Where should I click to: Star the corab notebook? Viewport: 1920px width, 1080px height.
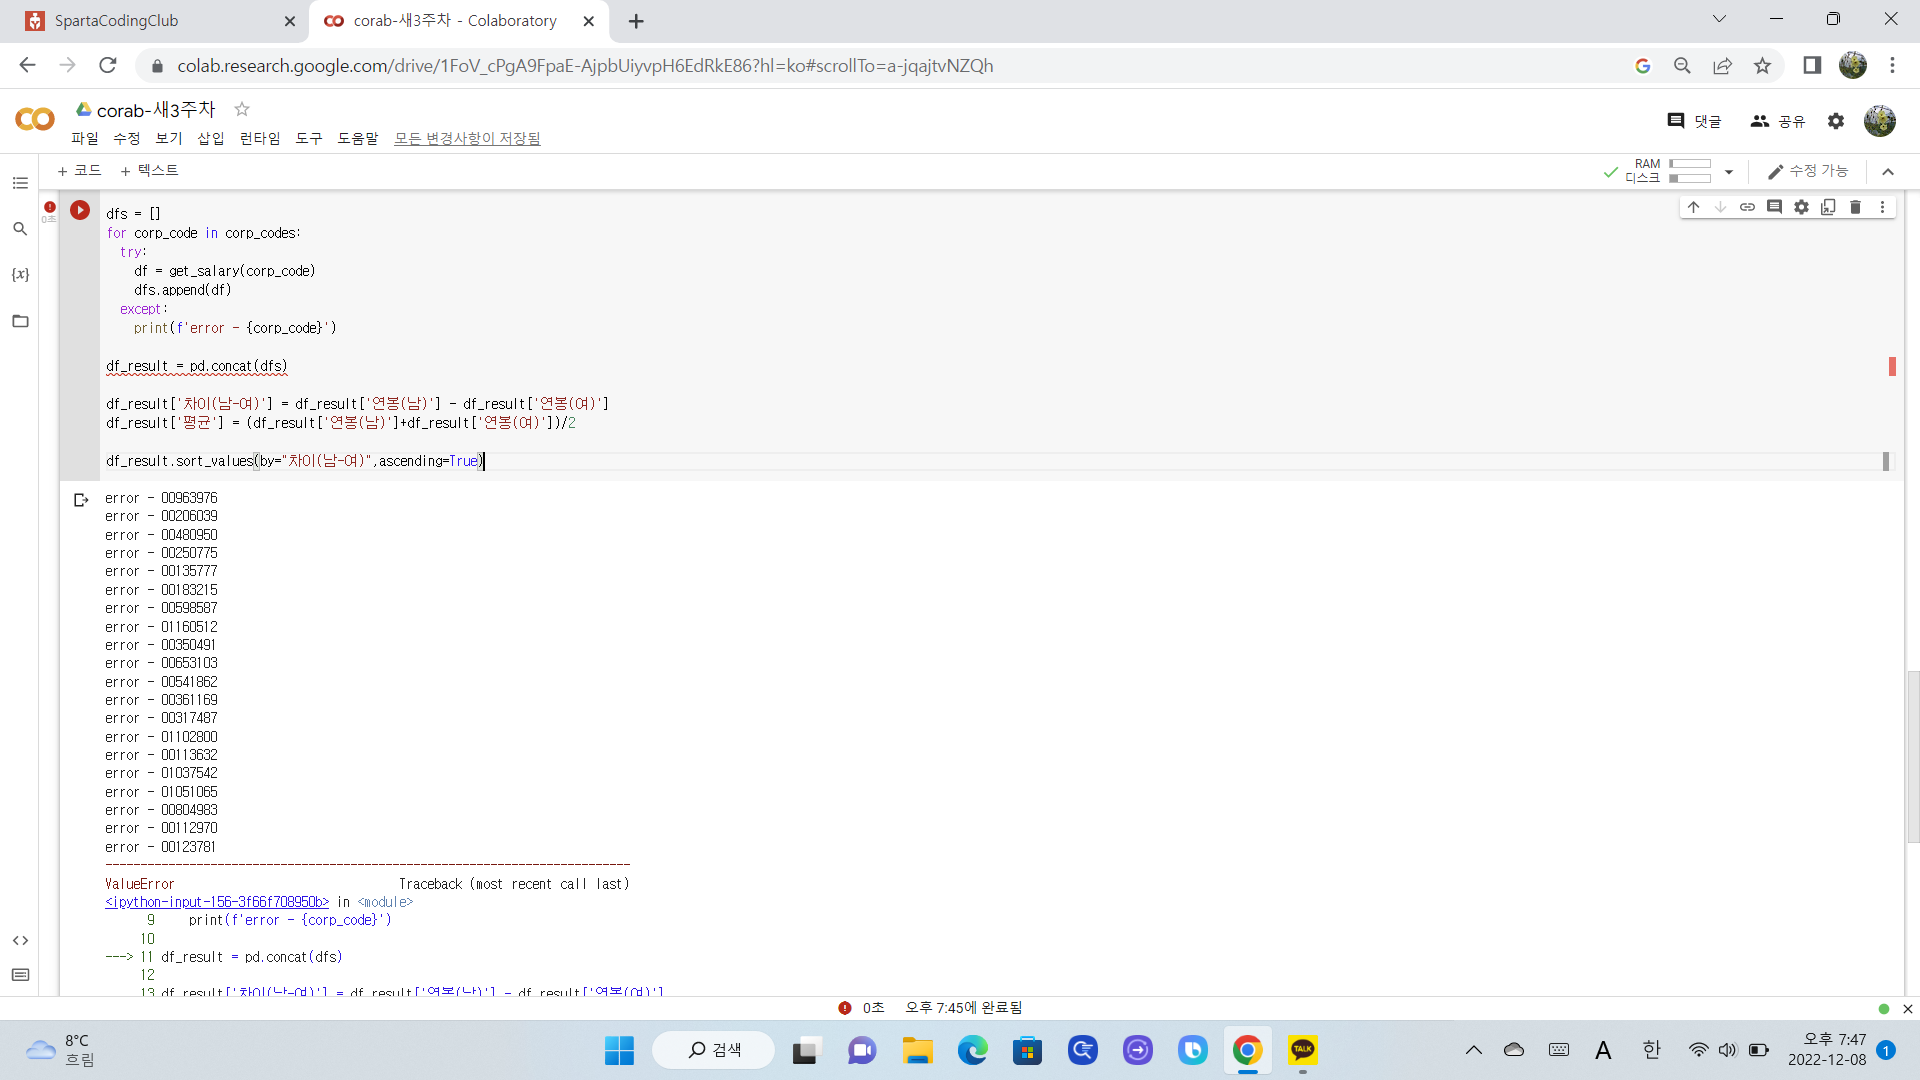pyautogui.click(x=241, y=109)
